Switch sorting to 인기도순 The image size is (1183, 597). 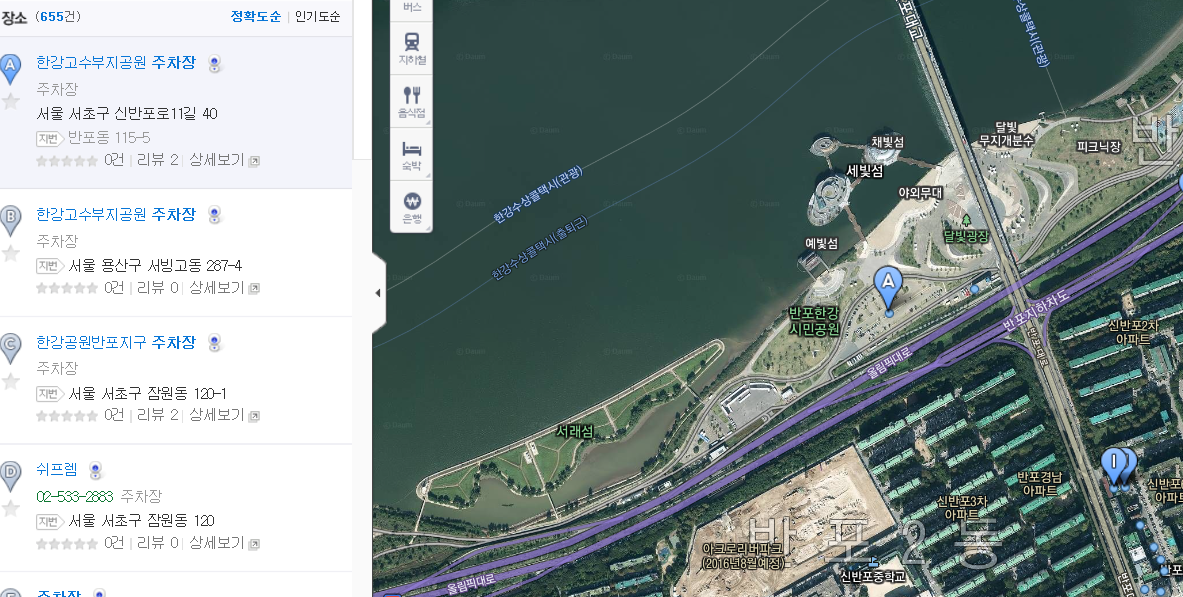point(317,17)
